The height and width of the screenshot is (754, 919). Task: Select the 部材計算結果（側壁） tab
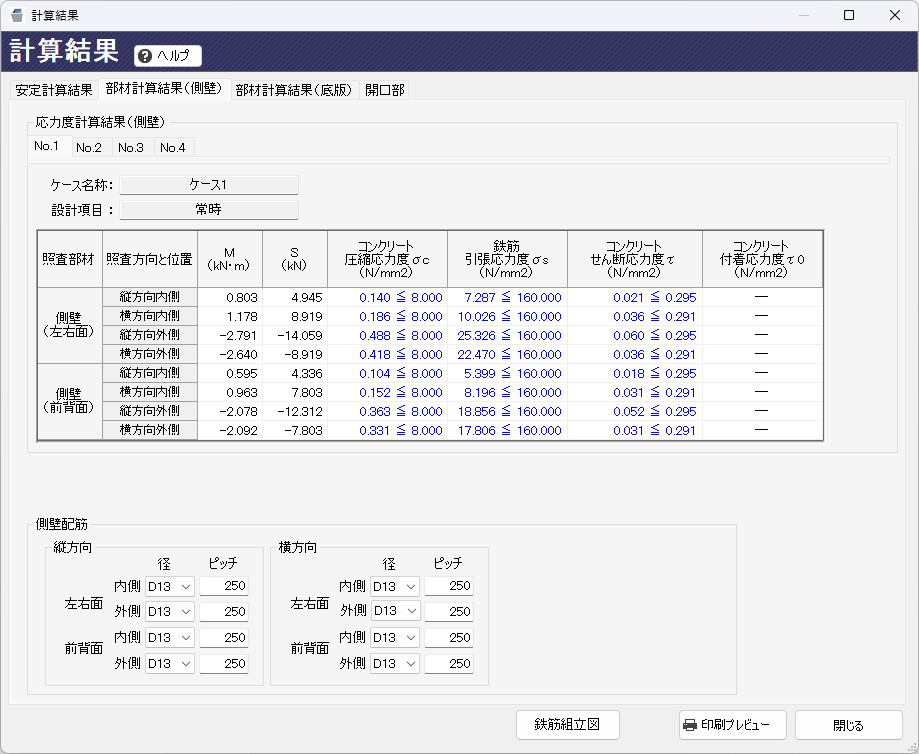(164, 89)
